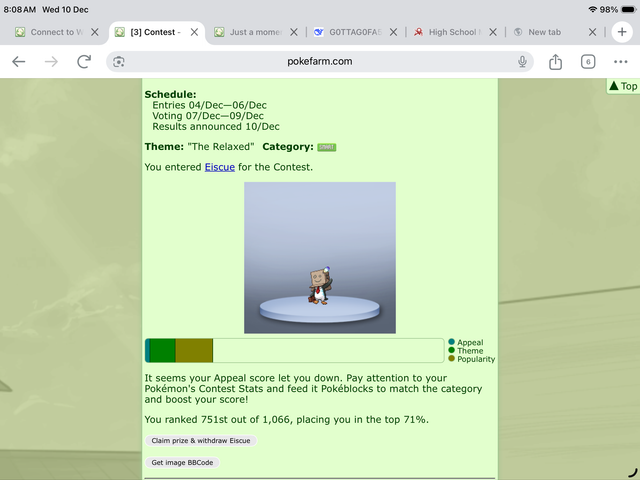Close the Connect to W tab

(95, 32)
